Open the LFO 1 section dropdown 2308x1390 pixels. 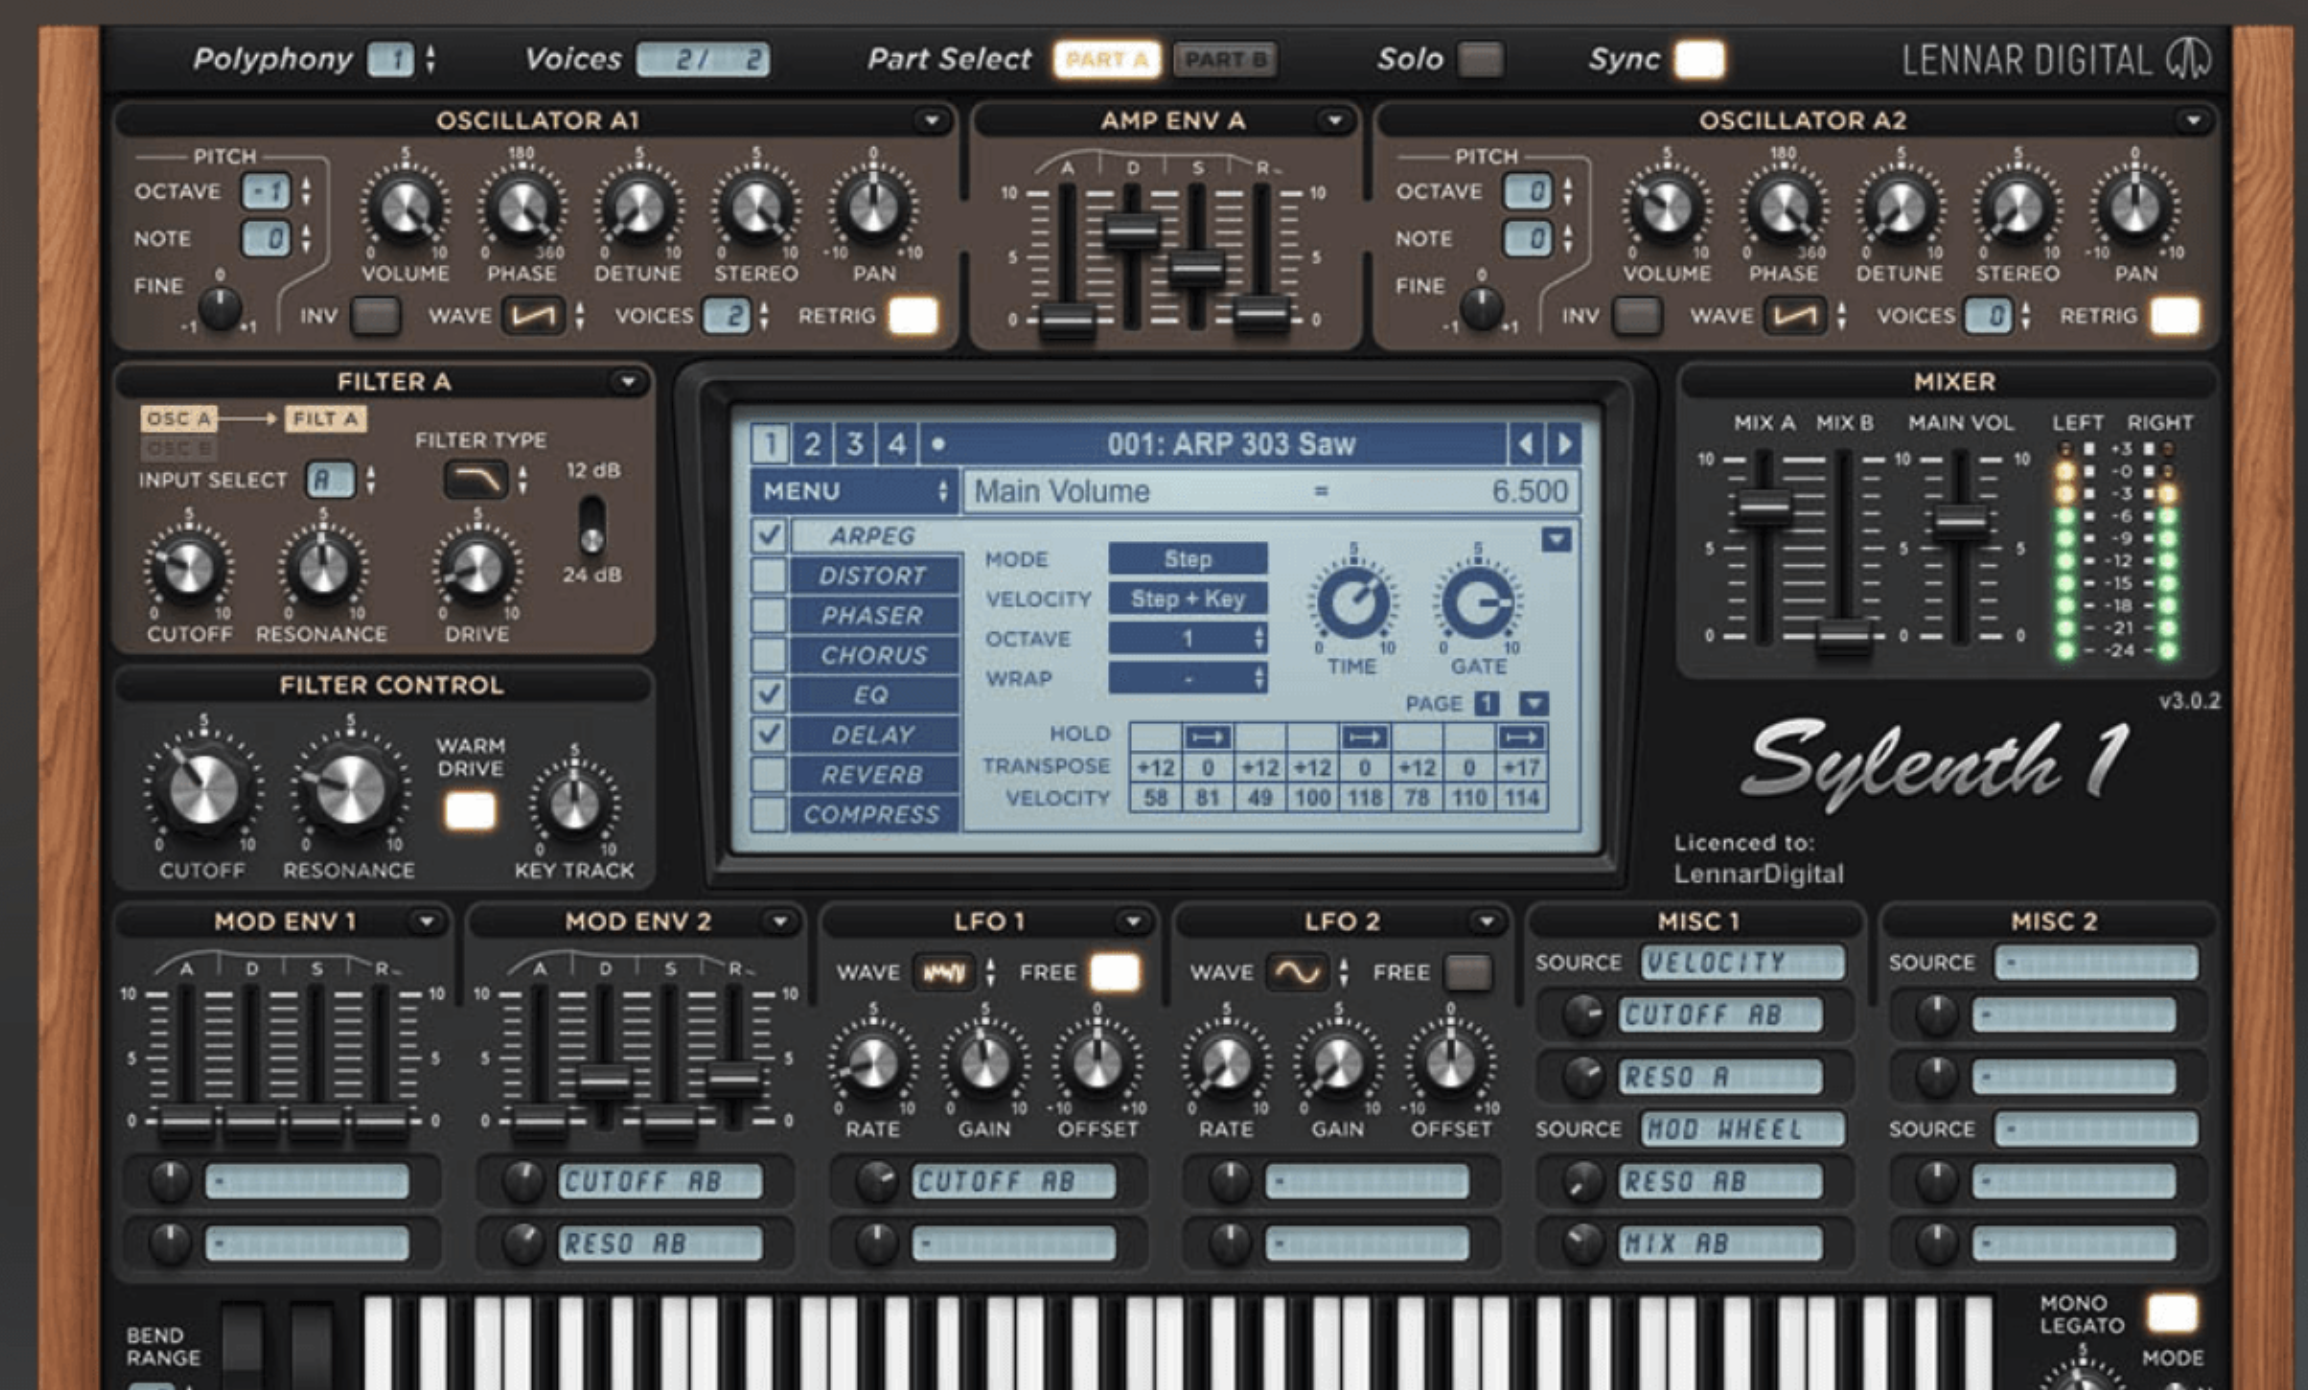click(1132, 921)
